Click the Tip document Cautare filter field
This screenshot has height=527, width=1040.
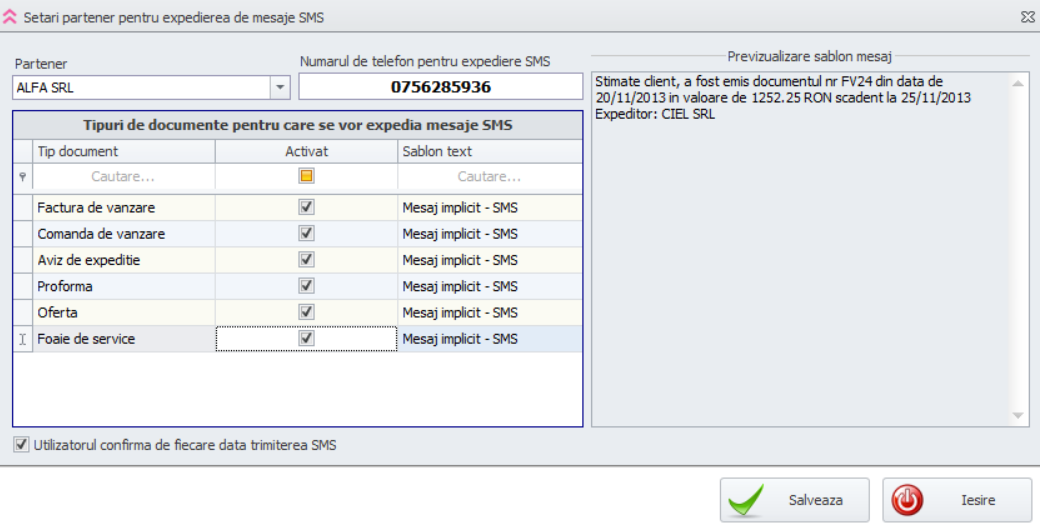pos(123,177)
